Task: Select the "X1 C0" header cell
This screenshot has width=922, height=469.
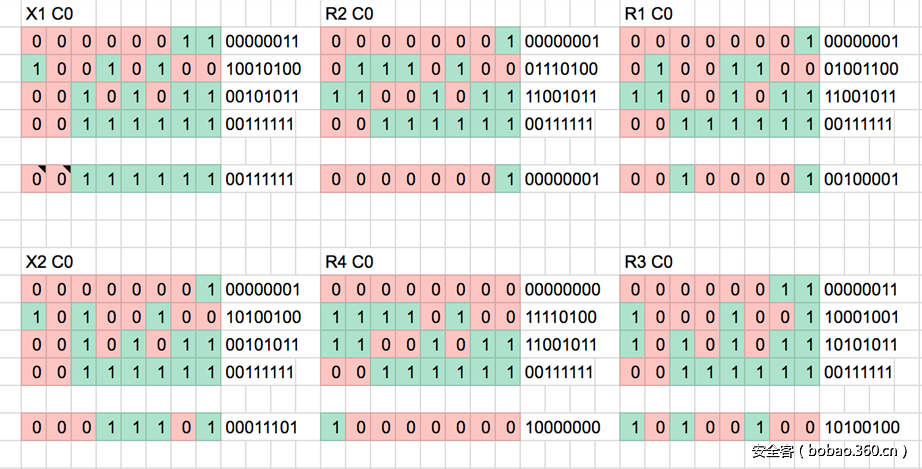Action: click(49, 14)
